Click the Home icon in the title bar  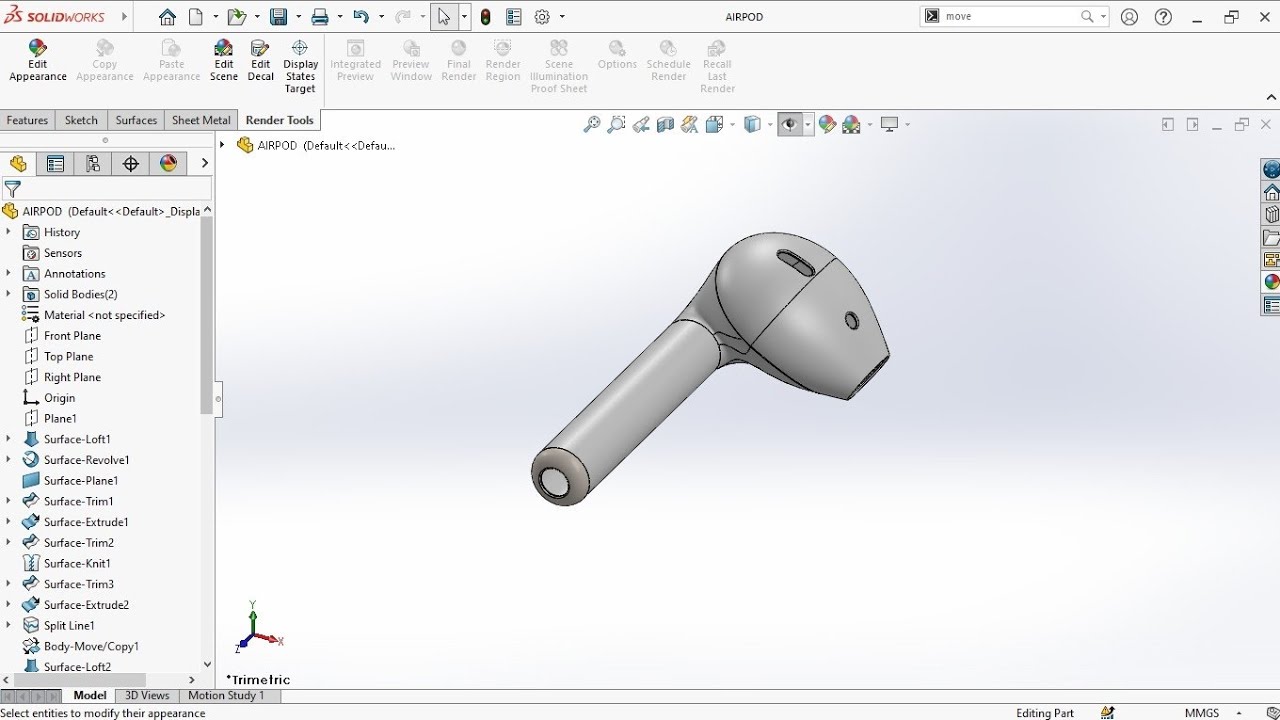coord(167,17)
